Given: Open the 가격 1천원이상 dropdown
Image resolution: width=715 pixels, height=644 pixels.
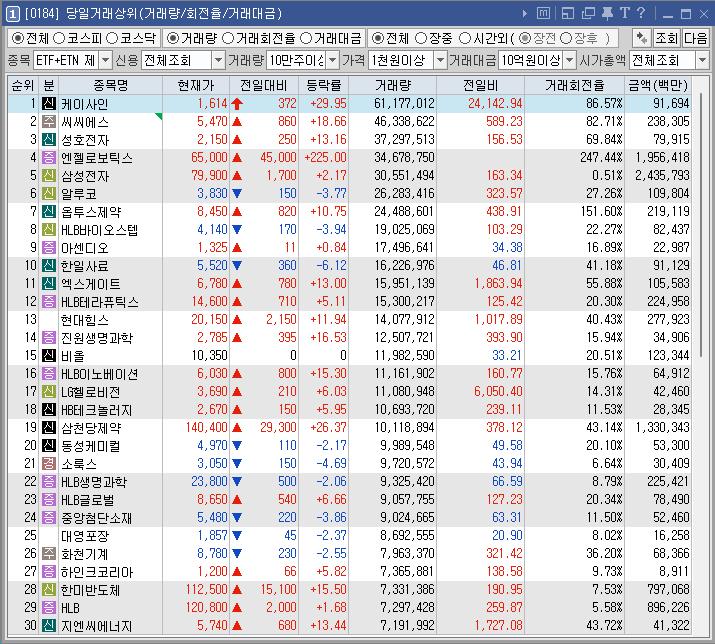Looking at the screenshot, I should [440, 60].
